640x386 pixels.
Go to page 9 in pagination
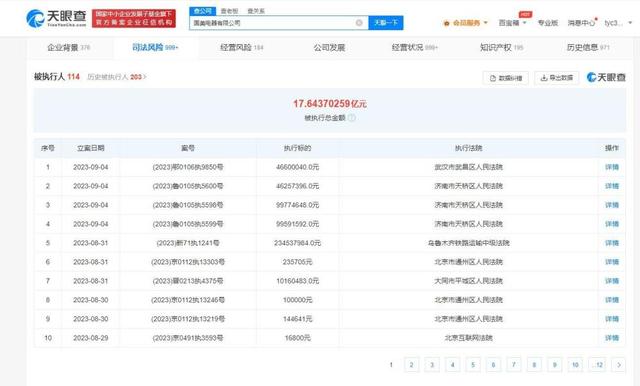pyautogui.click(x=554, y=364)
